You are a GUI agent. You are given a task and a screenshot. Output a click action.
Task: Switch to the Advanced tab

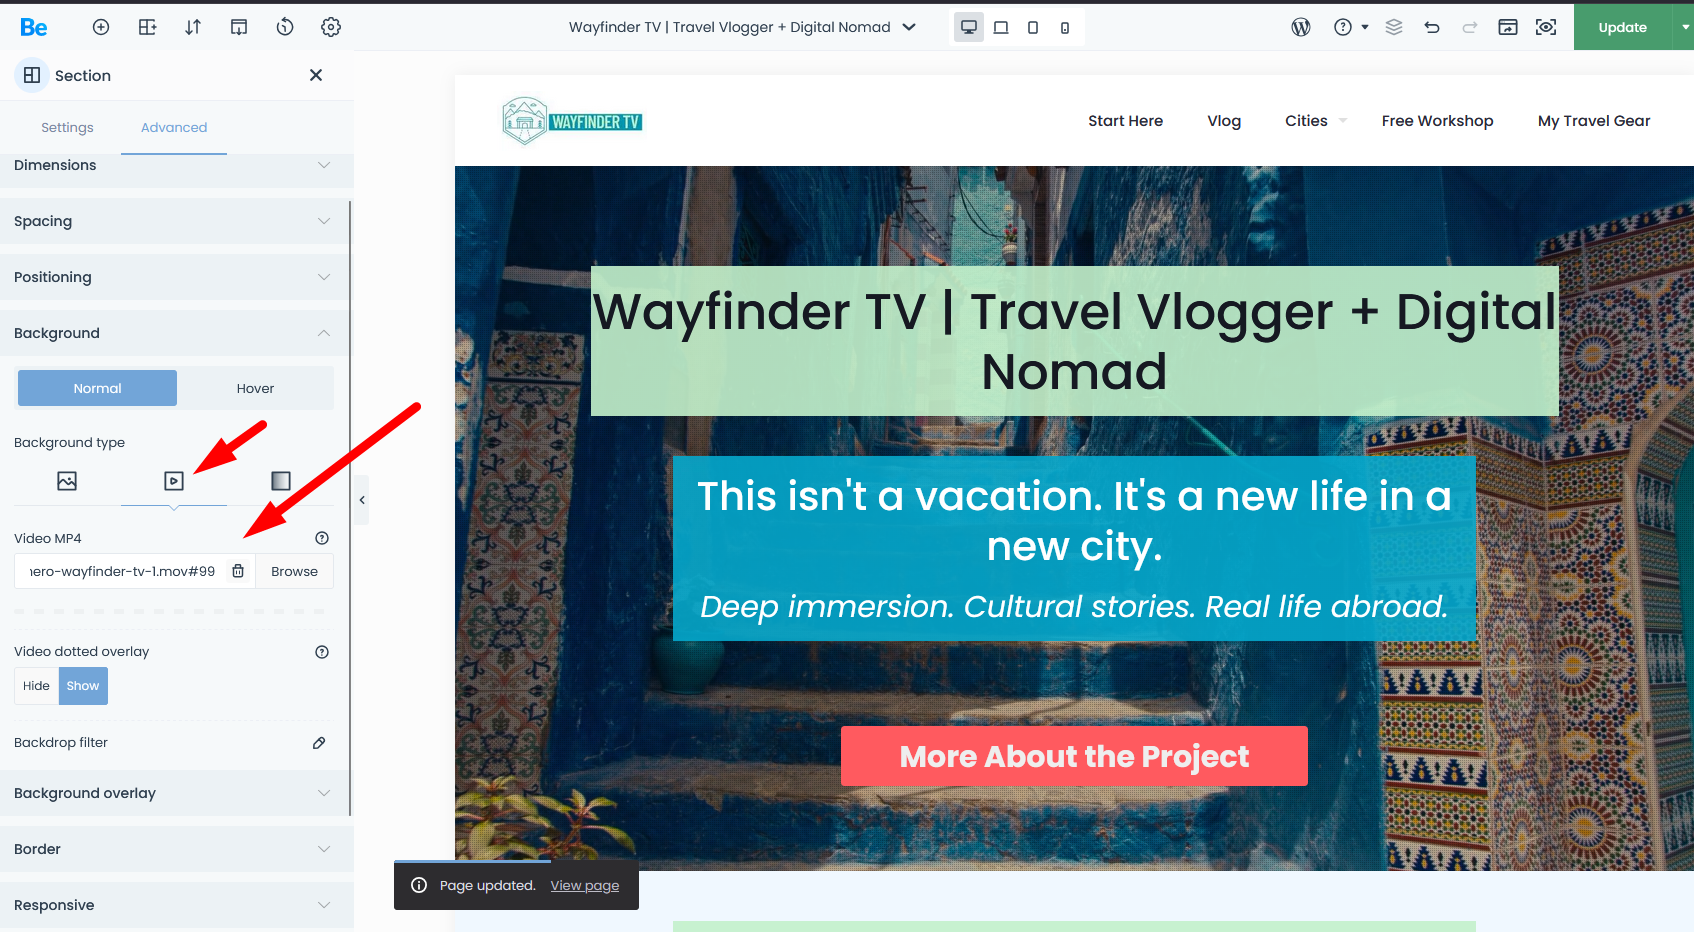pyautogui.click(x=174, y=127)
